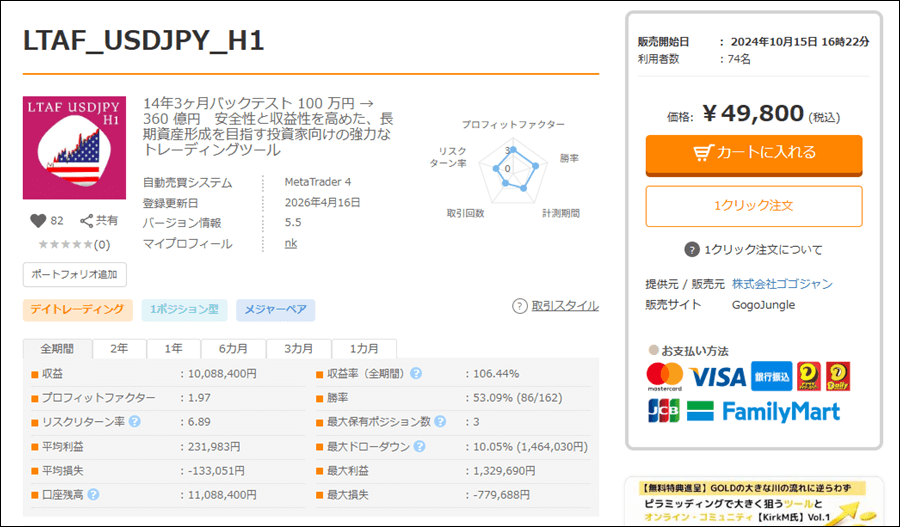This screenshot has width=900, height=527.
Task: Open the 1カ月 period tab
Action: [x=364, y=349]
